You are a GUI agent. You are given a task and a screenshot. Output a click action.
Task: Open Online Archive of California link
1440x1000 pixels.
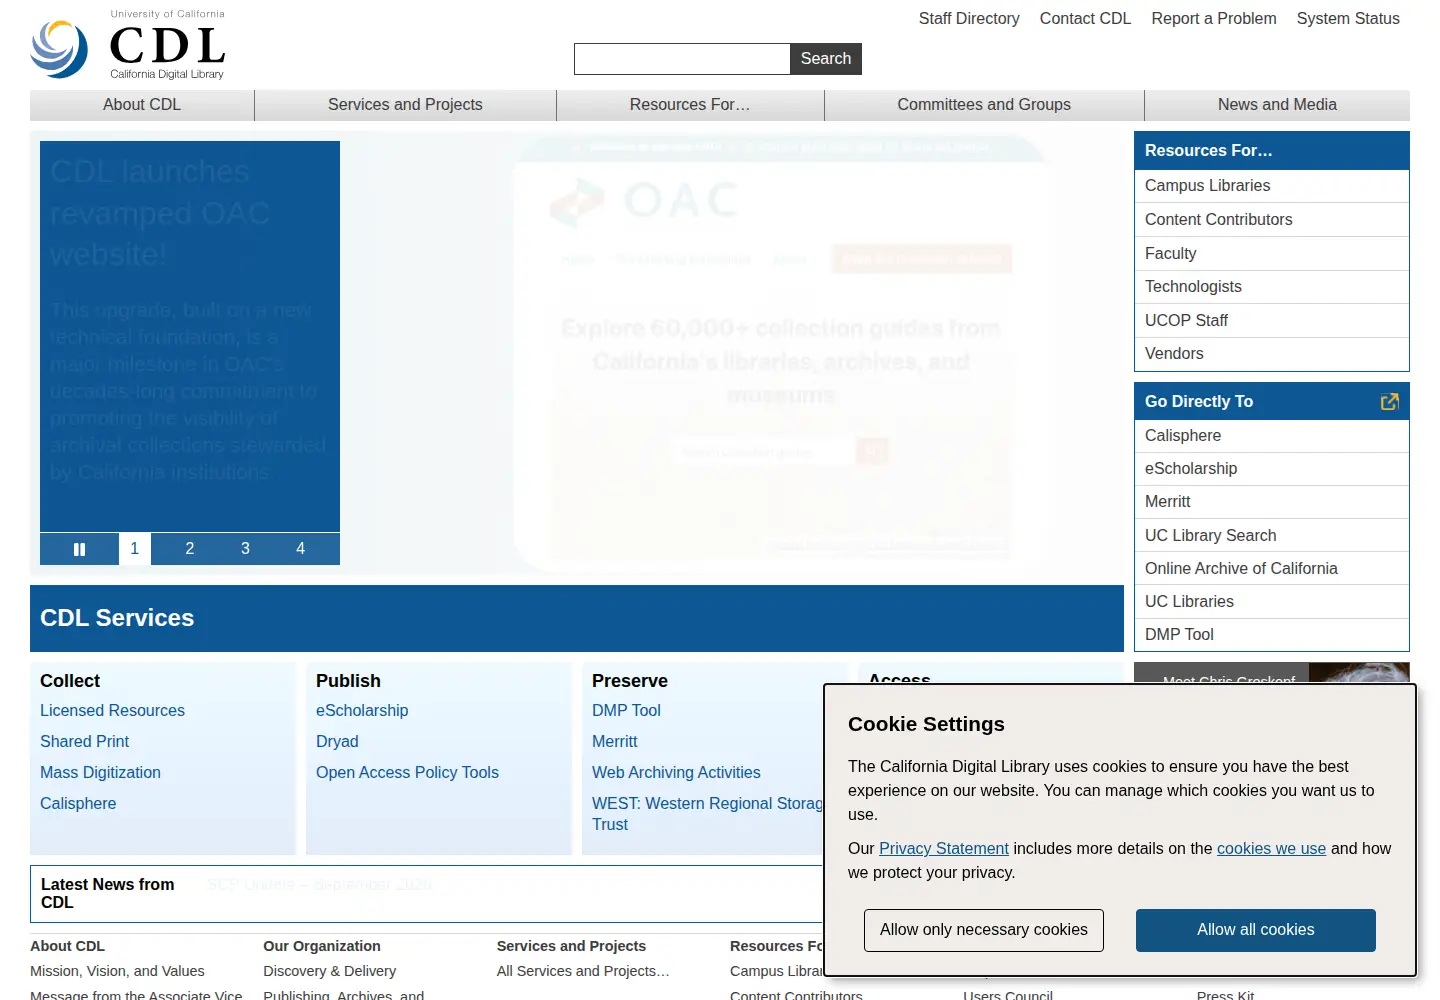pos(1271,569)
